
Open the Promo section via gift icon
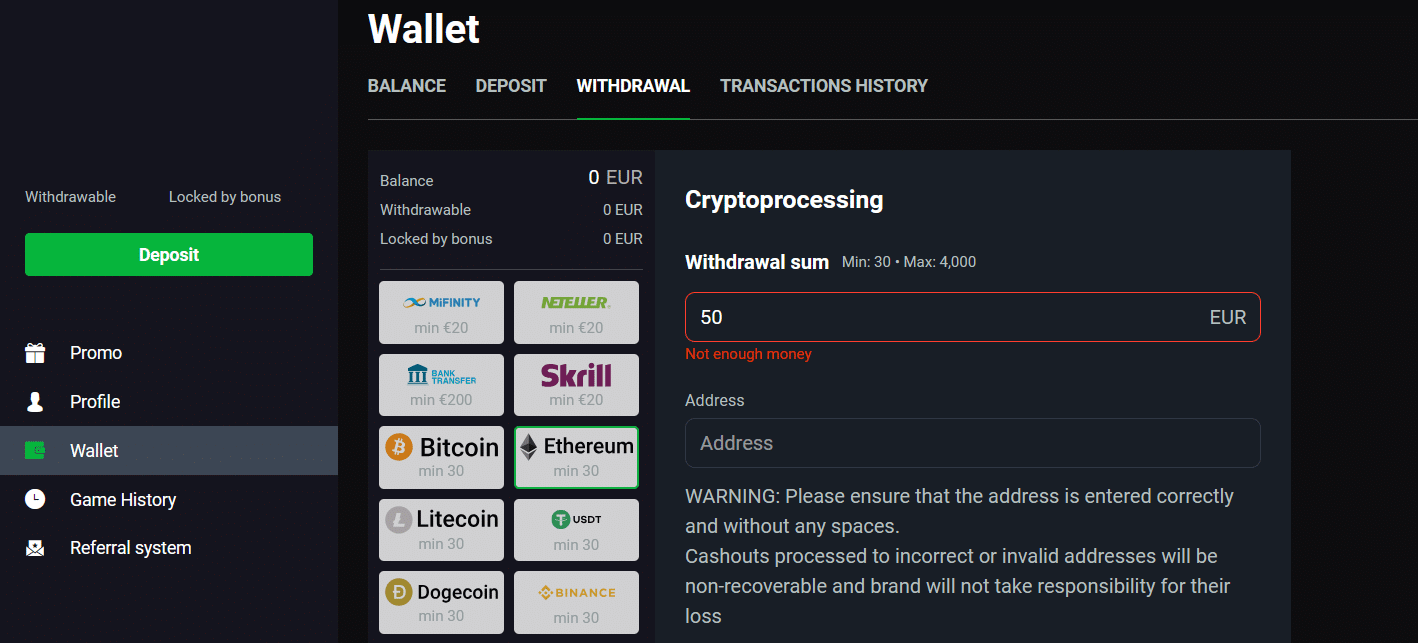tap(96, 352)
